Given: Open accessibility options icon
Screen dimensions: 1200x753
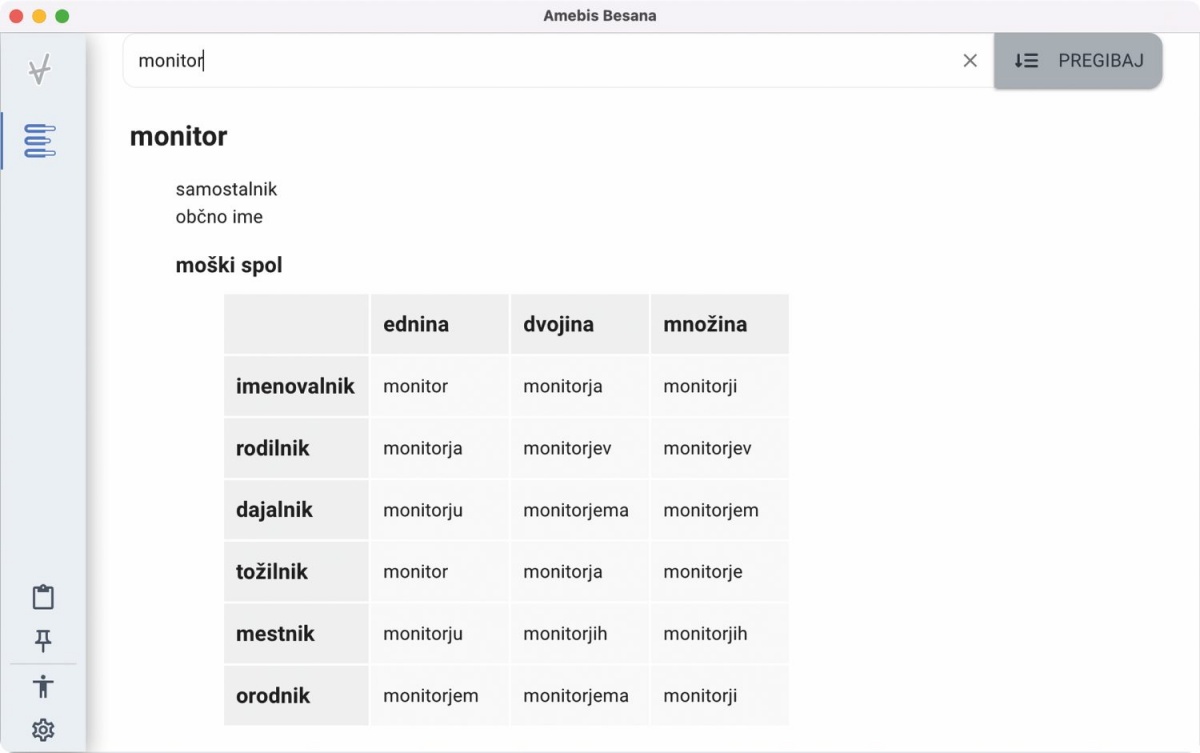Looking at the screenshot, I should (43, 686).
